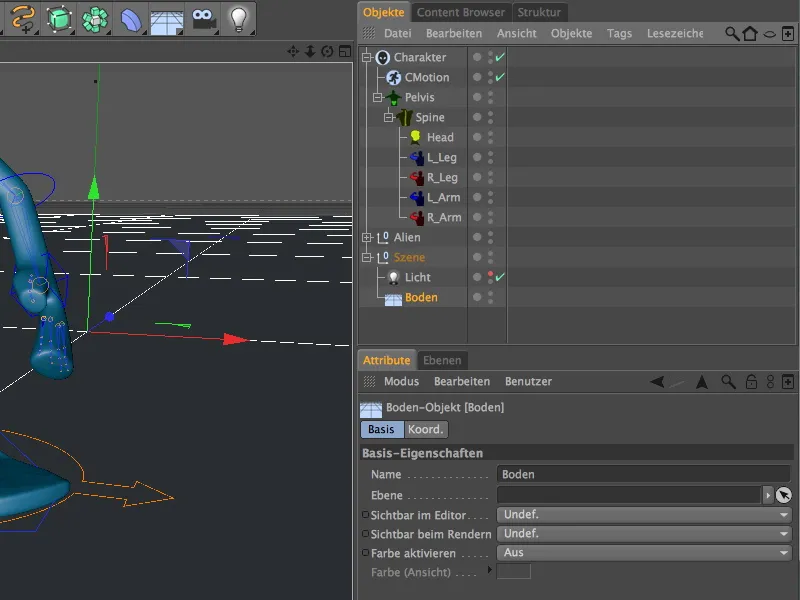Click the Name input field containing Boden
The image size is (800, 600).
coord(644,474)
